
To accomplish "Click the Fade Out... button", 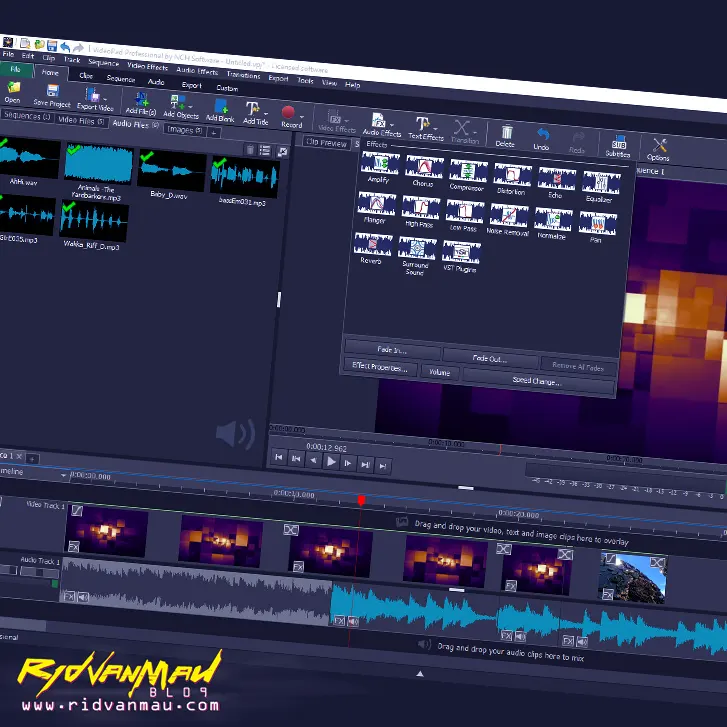I will click(x=490, y=358).
